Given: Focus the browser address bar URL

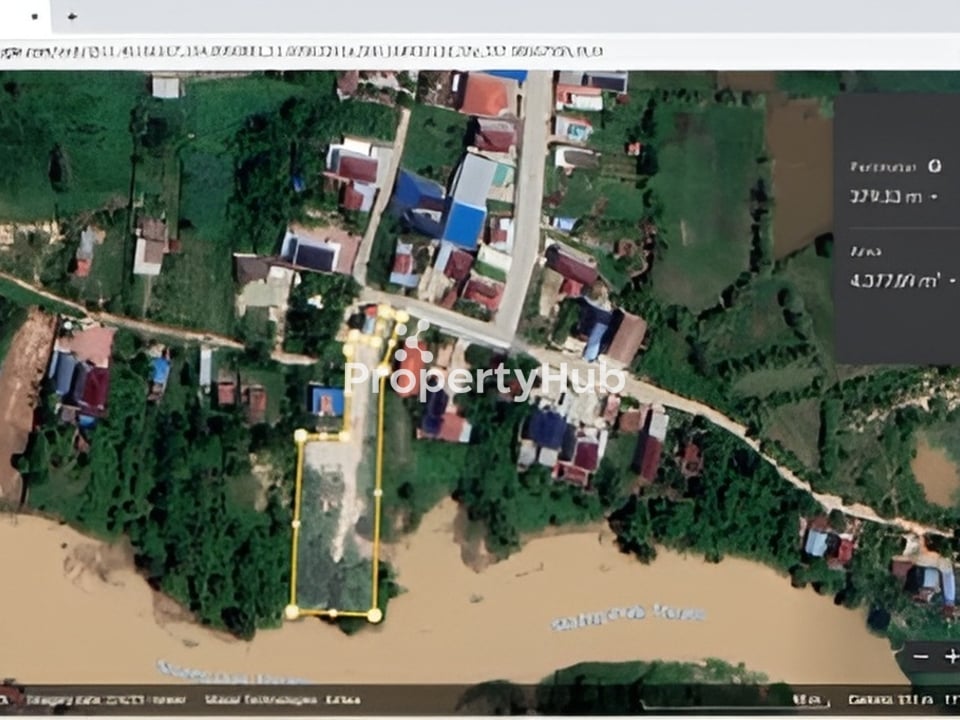Looking at the screenshot, I should click(303, 51).
